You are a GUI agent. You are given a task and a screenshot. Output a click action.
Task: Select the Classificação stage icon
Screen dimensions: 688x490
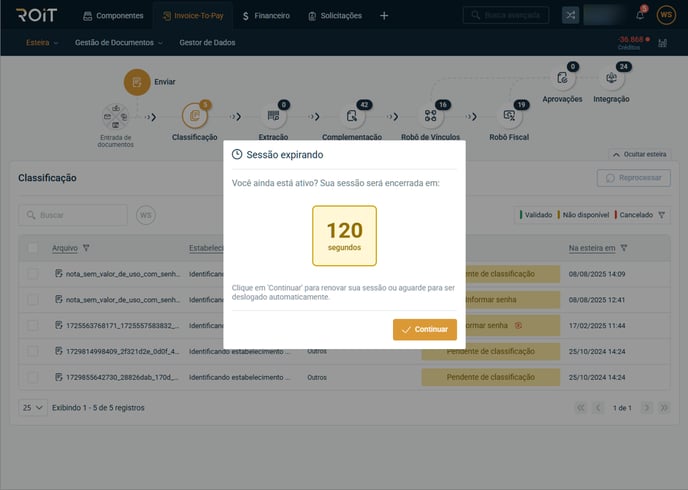(x=195, y=116)
